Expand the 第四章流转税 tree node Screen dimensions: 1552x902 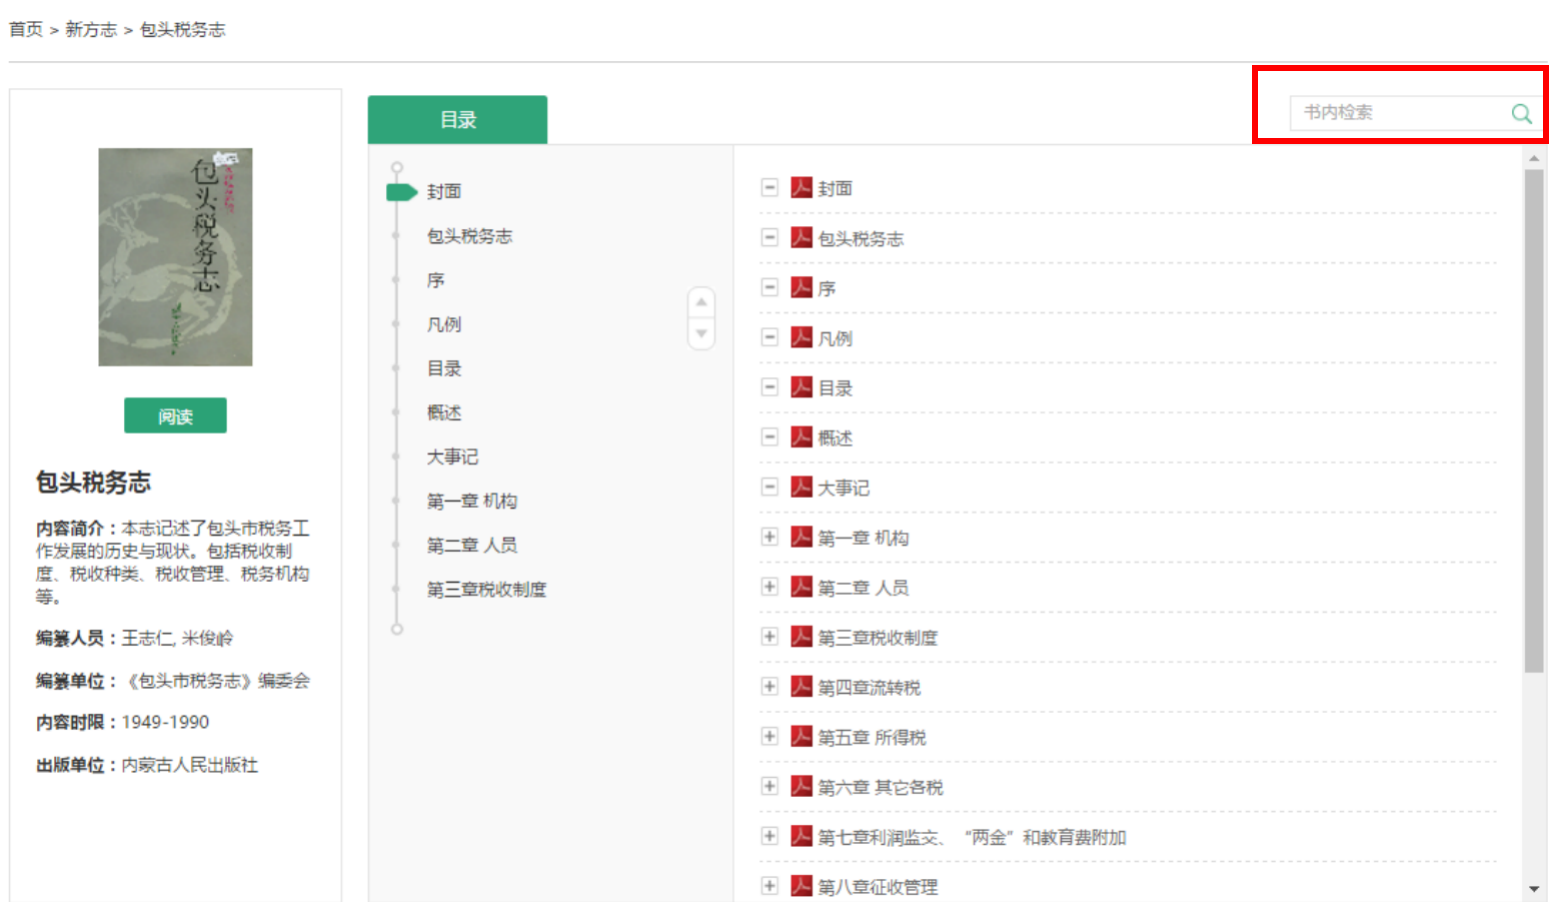[769, 687]
